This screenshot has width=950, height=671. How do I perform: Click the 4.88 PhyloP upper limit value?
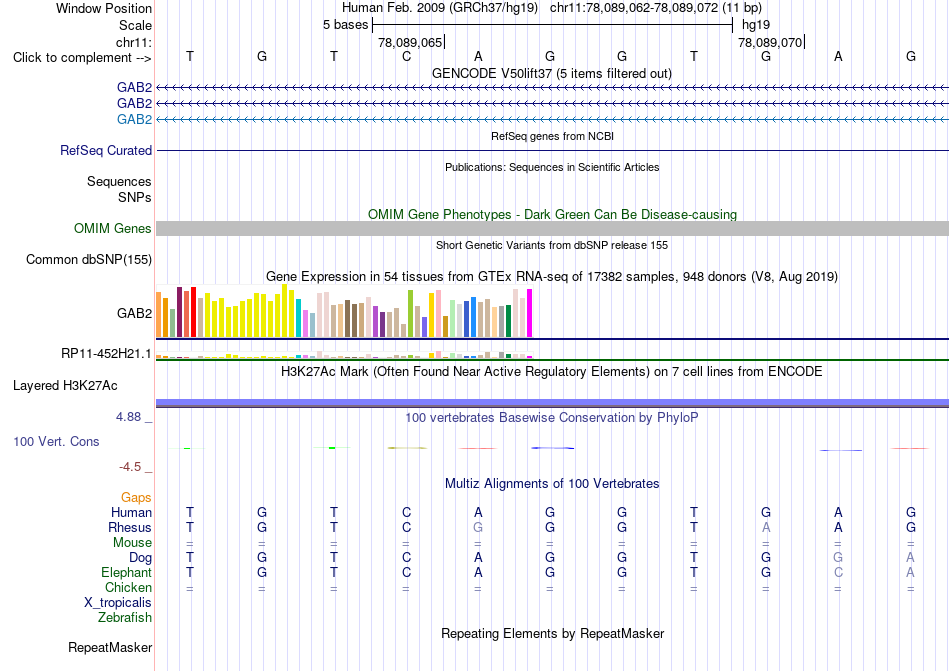click(x=128, y=417)
